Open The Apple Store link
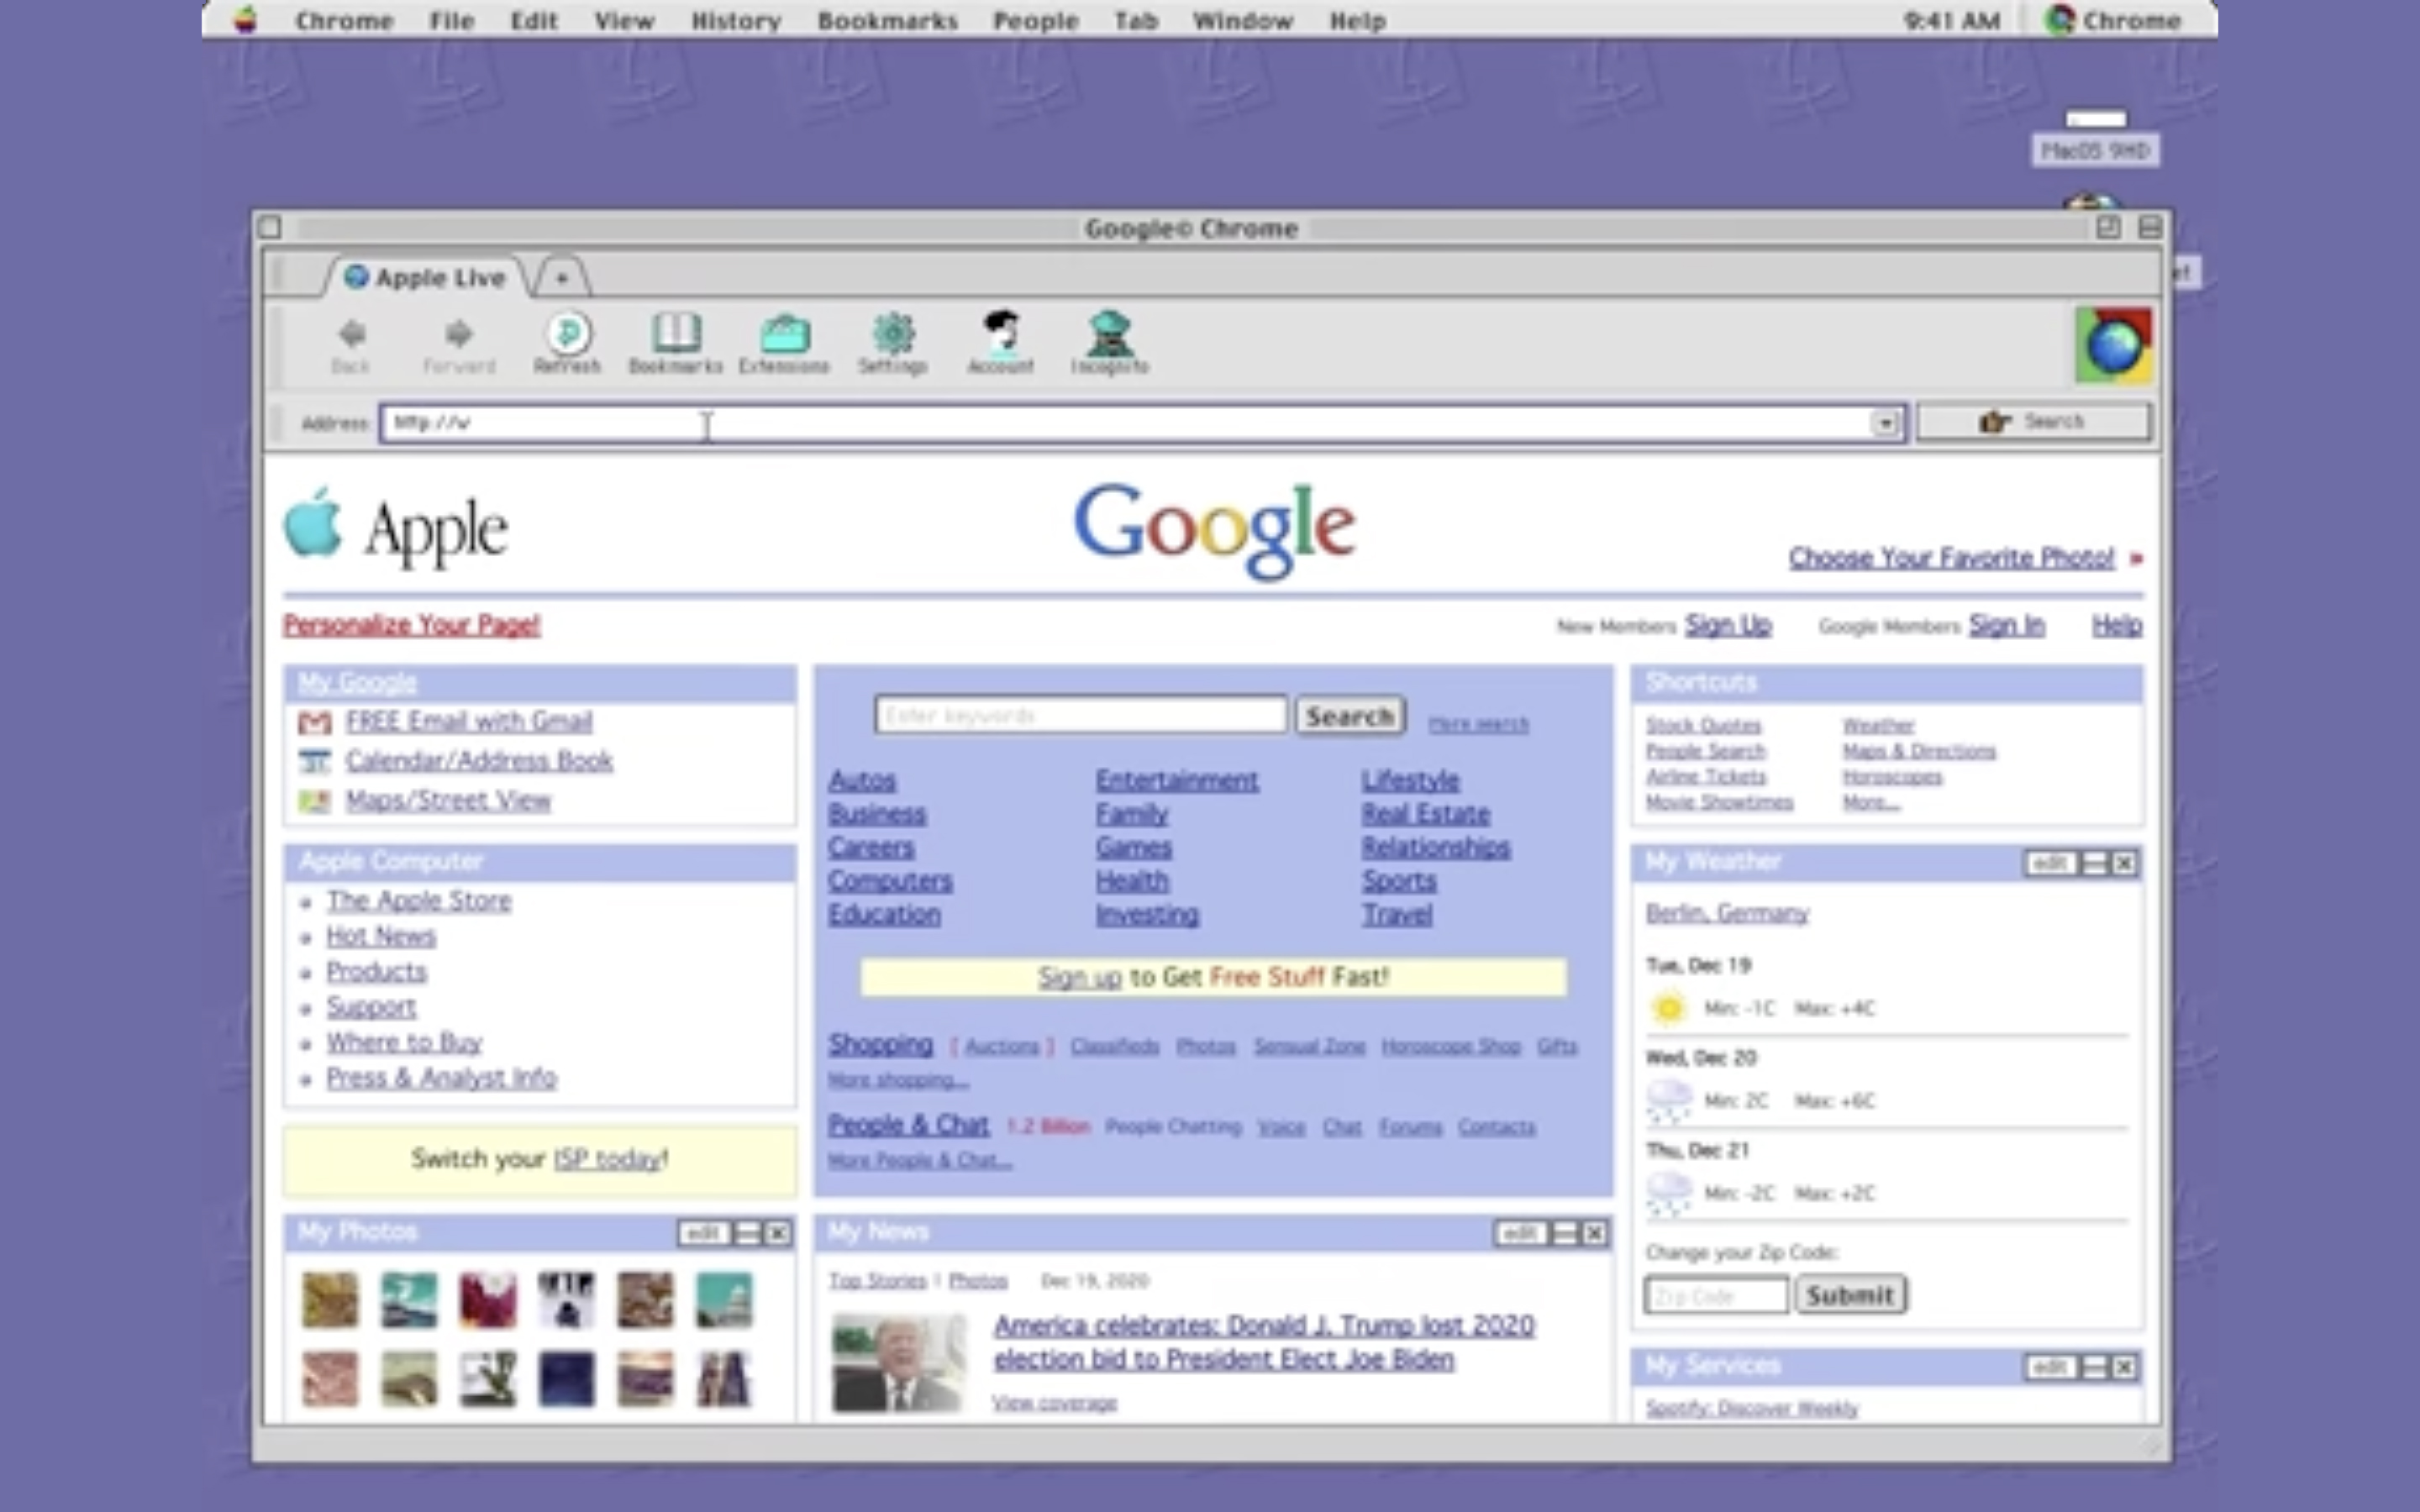The height and width of the screenshot is (1512, 2420). tap(419, 901)
